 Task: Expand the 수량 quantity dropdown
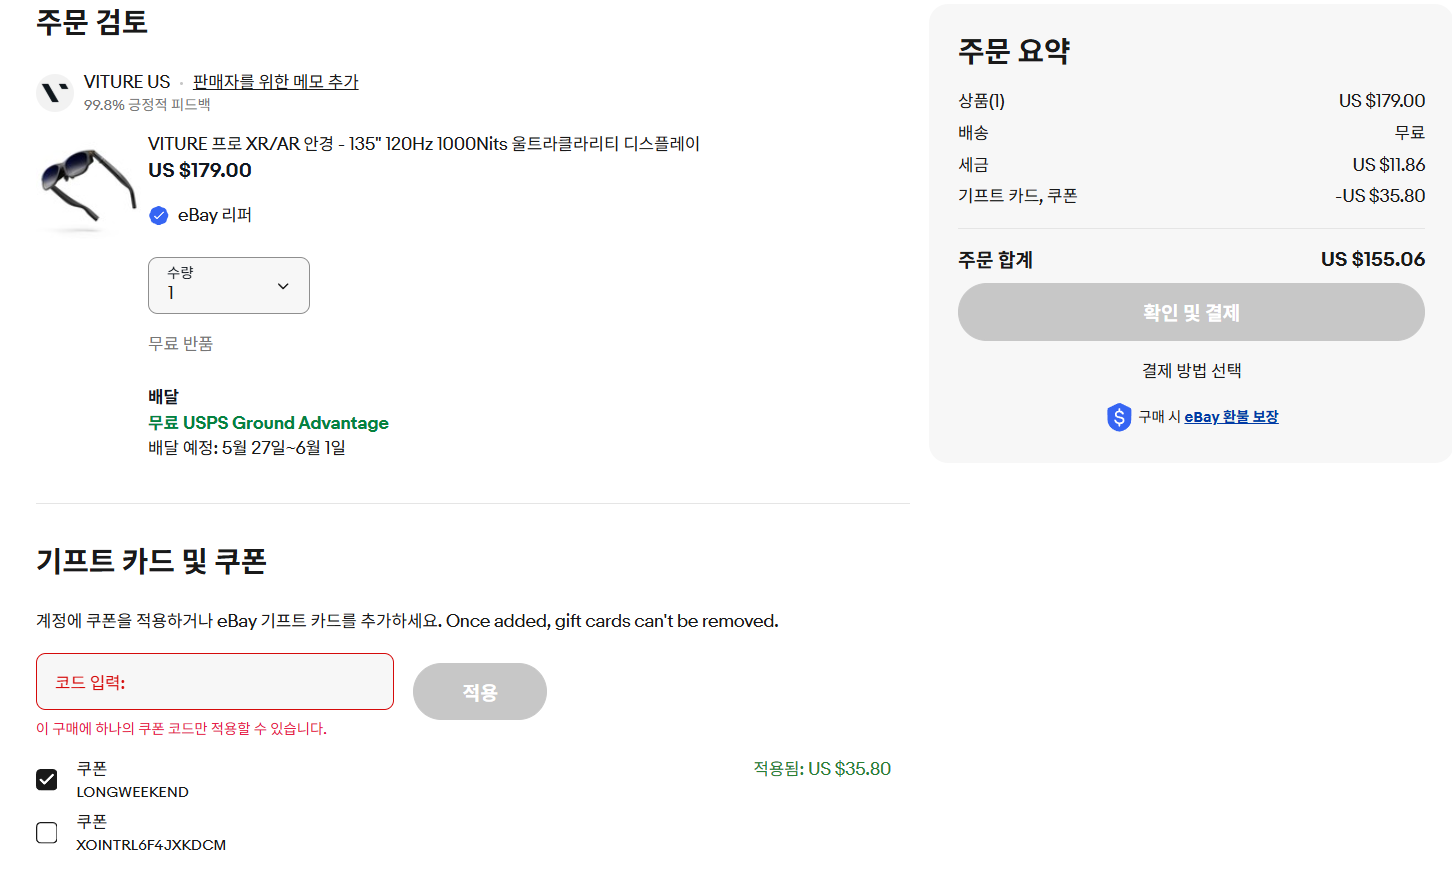(x=229, y=285)
